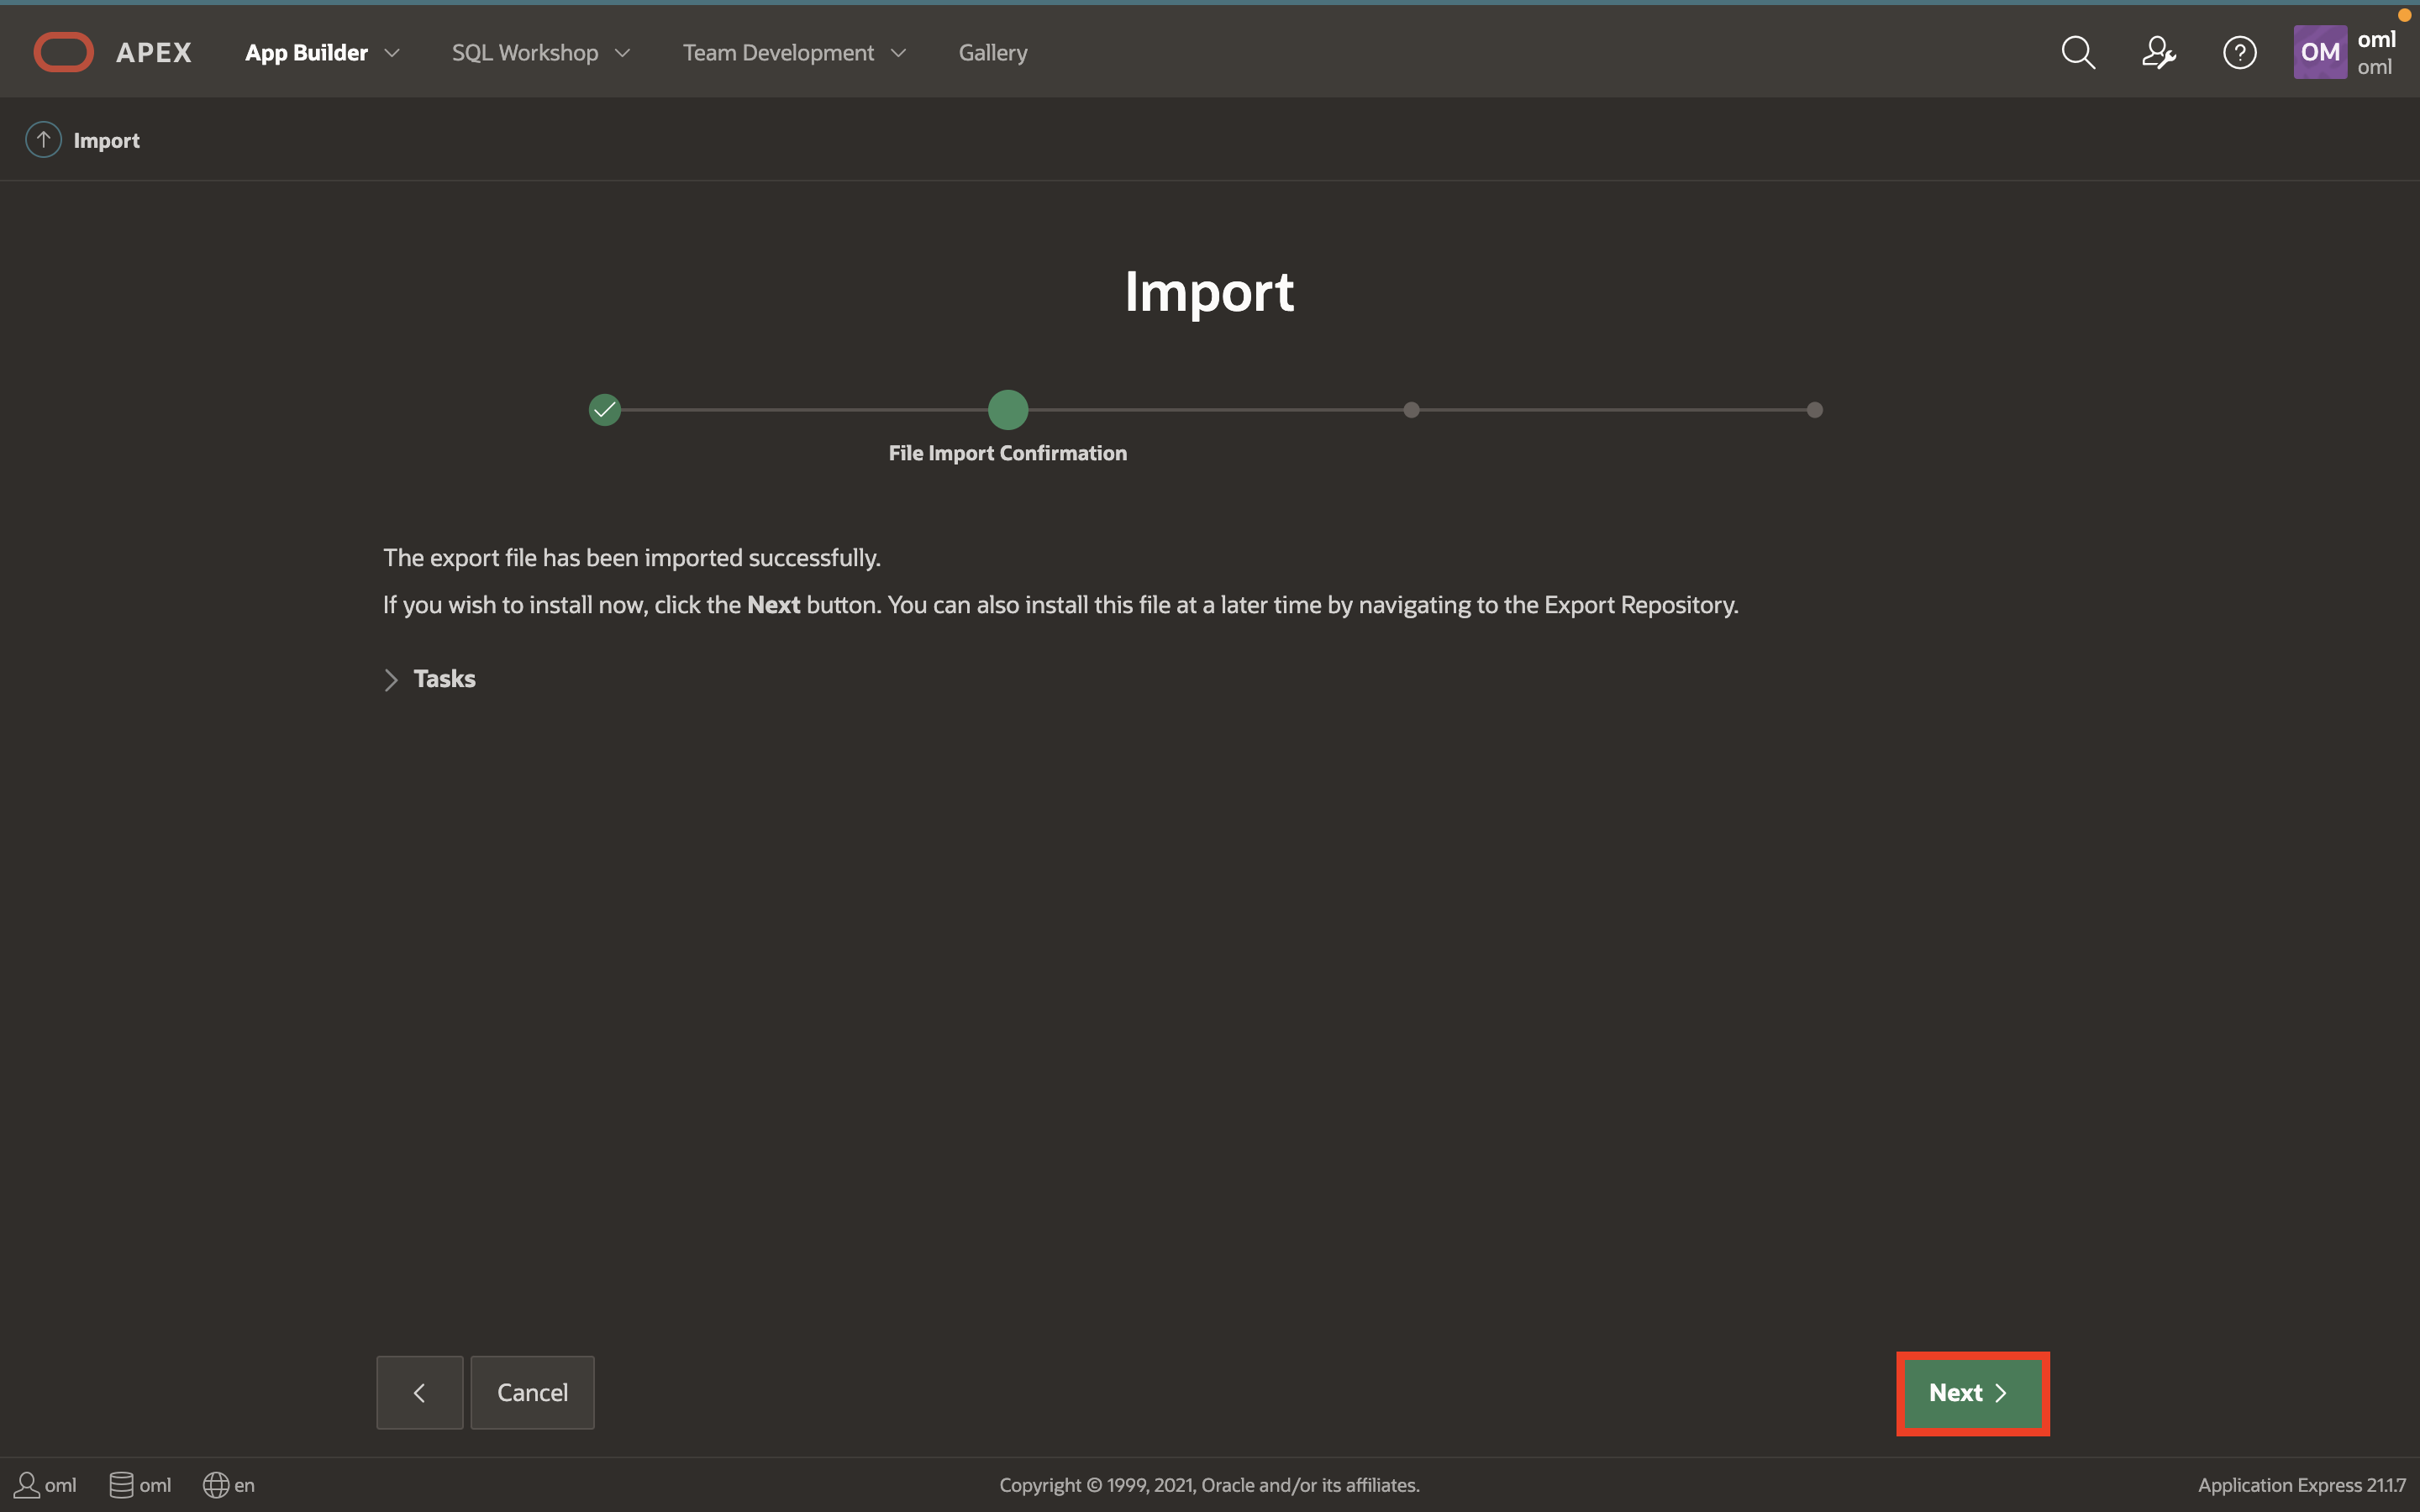Click the Cancel button

point(532,1393)
